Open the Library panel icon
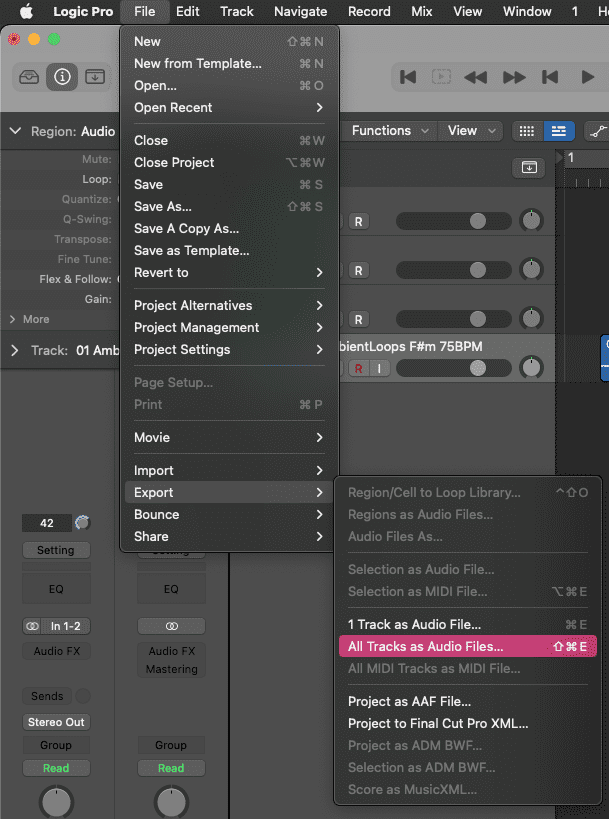Image resolution: width=609 pixels, height=819 pixels. [29, 77]
